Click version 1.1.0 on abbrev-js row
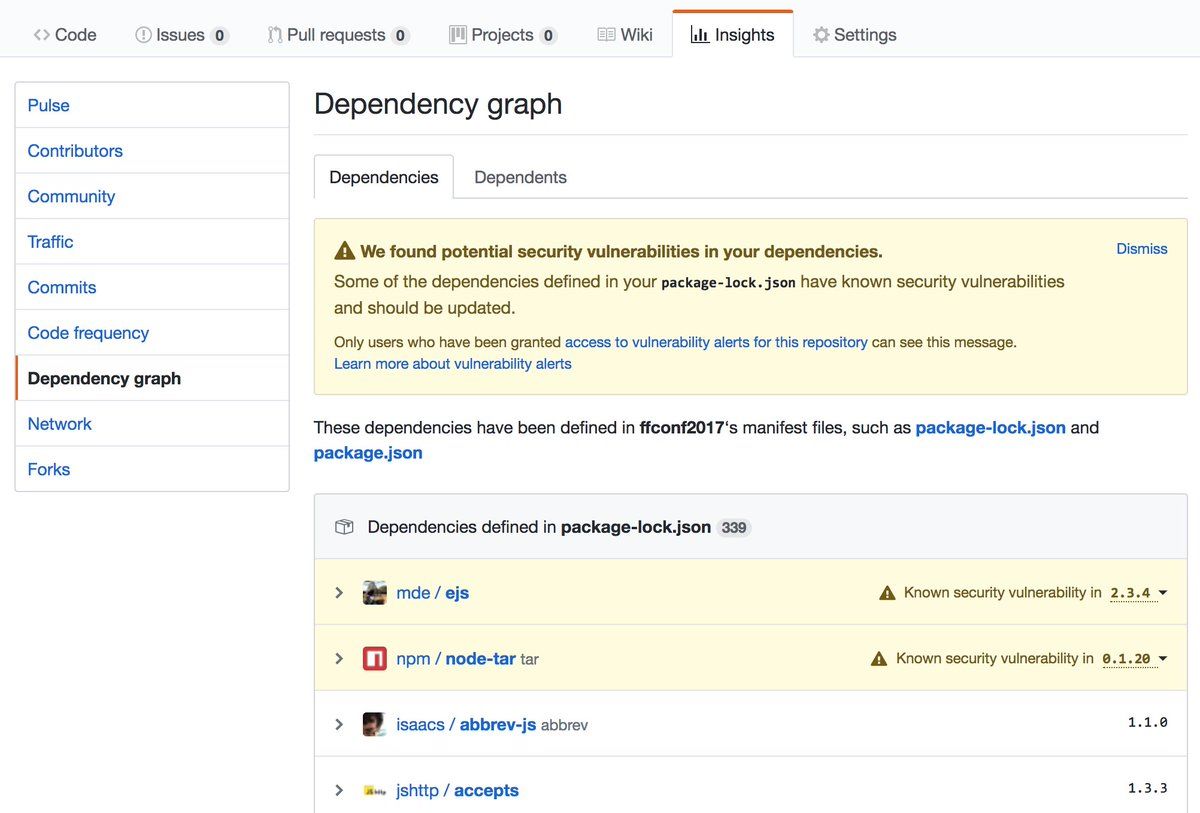 (1148, 722)
